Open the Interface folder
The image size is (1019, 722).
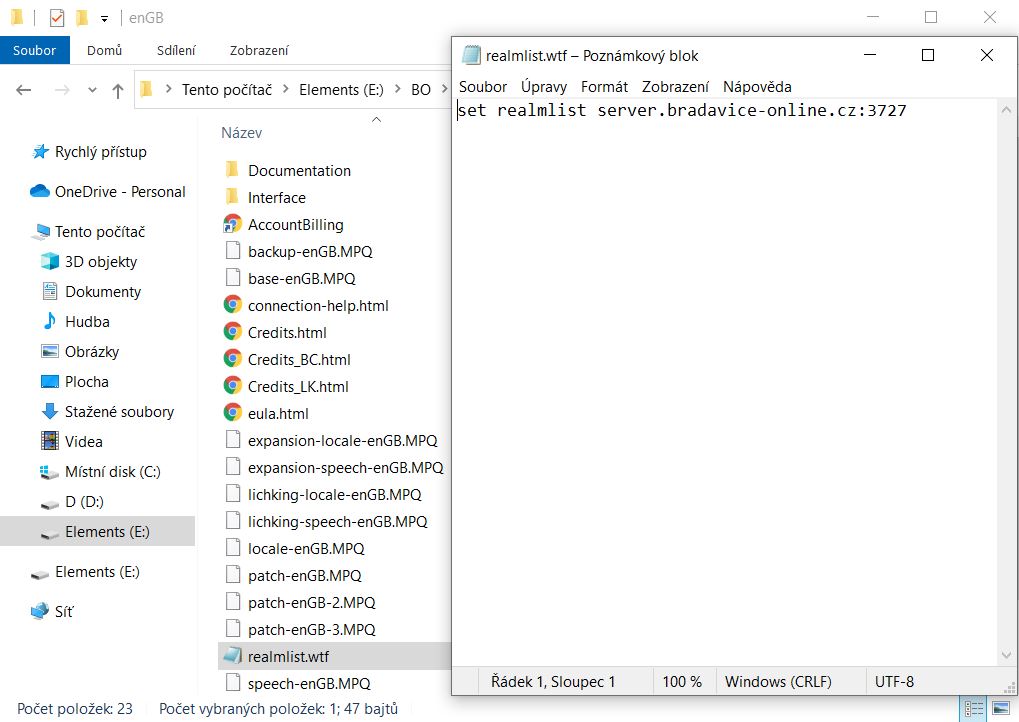click(275, 197)
